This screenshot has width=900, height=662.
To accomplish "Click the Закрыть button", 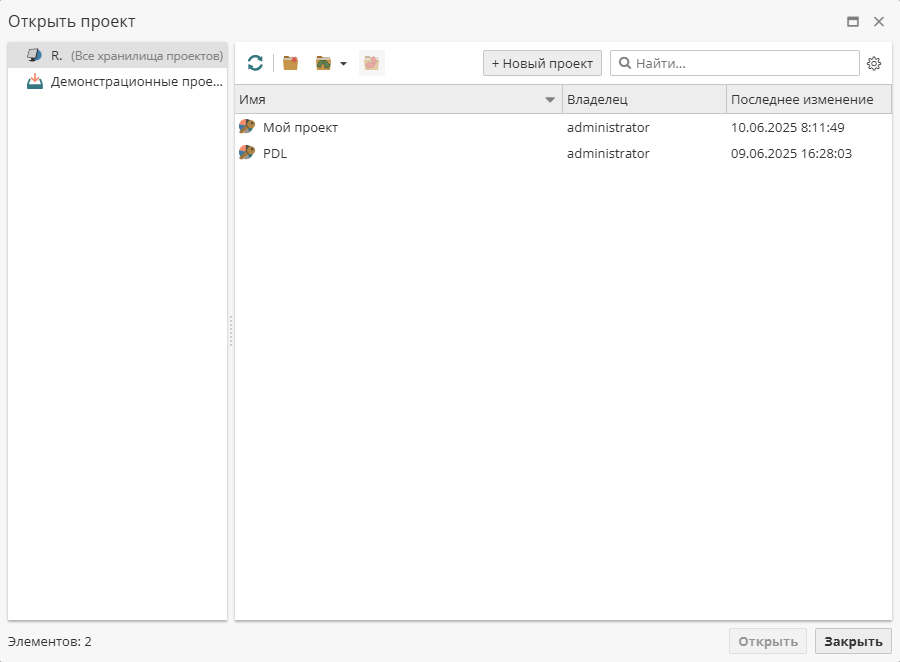I will [x=854, y=641].
